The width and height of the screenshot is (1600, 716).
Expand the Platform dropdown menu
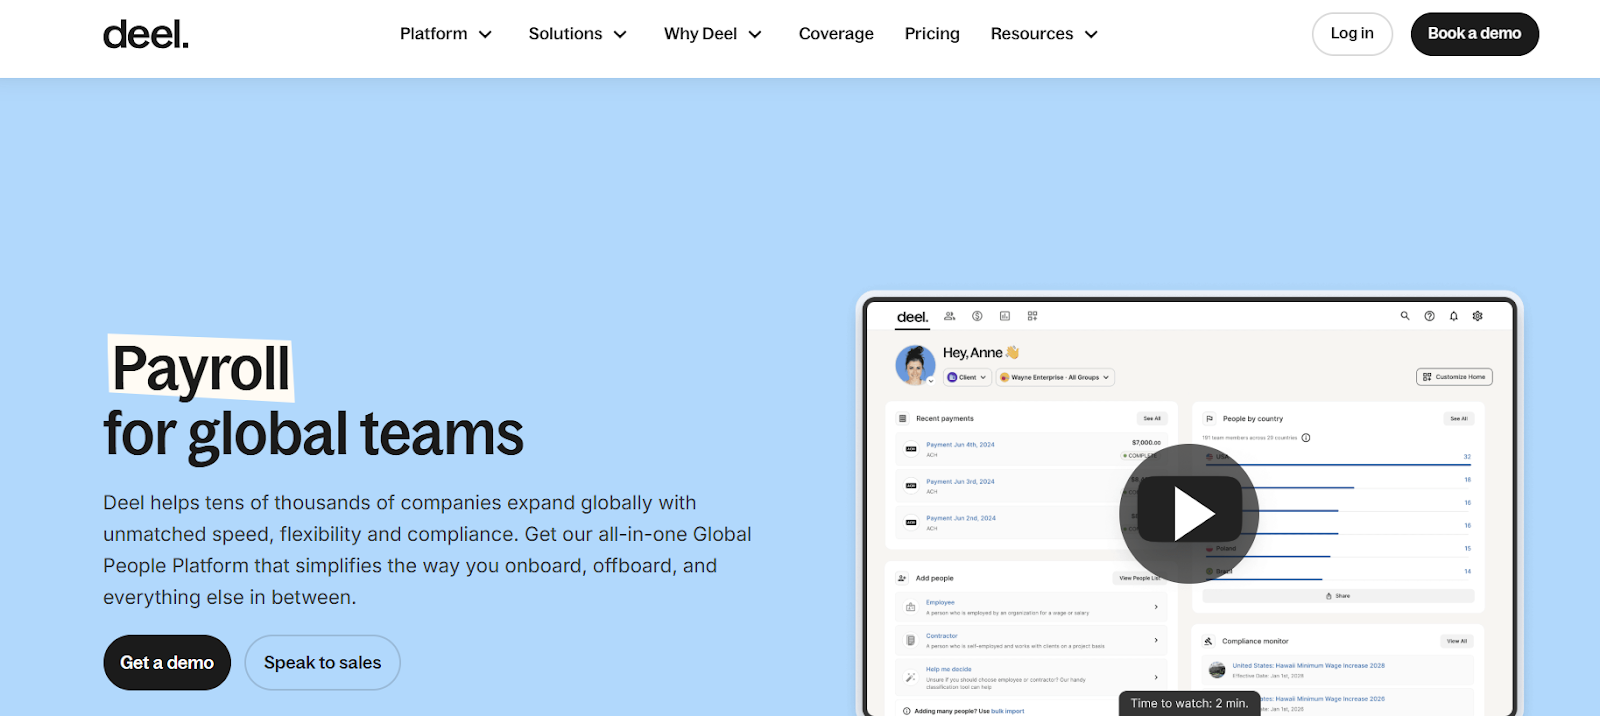point(446,34)
